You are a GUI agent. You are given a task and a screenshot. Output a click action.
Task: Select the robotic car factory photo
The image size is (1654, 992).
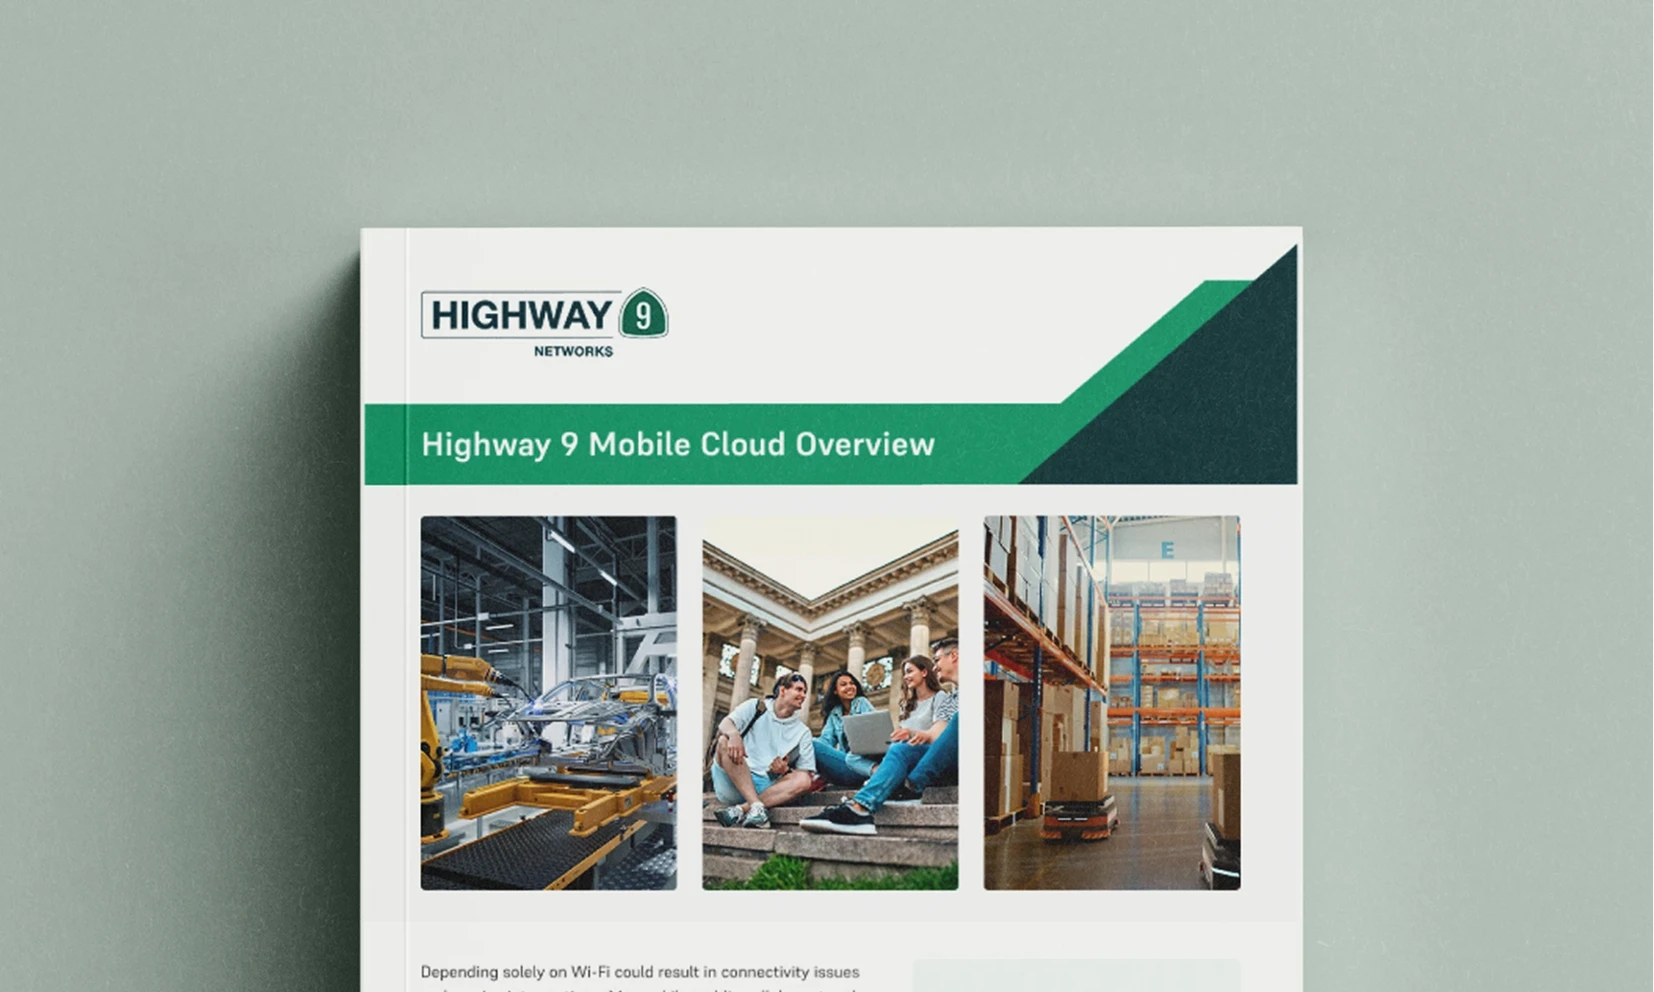tap(548, 702)
